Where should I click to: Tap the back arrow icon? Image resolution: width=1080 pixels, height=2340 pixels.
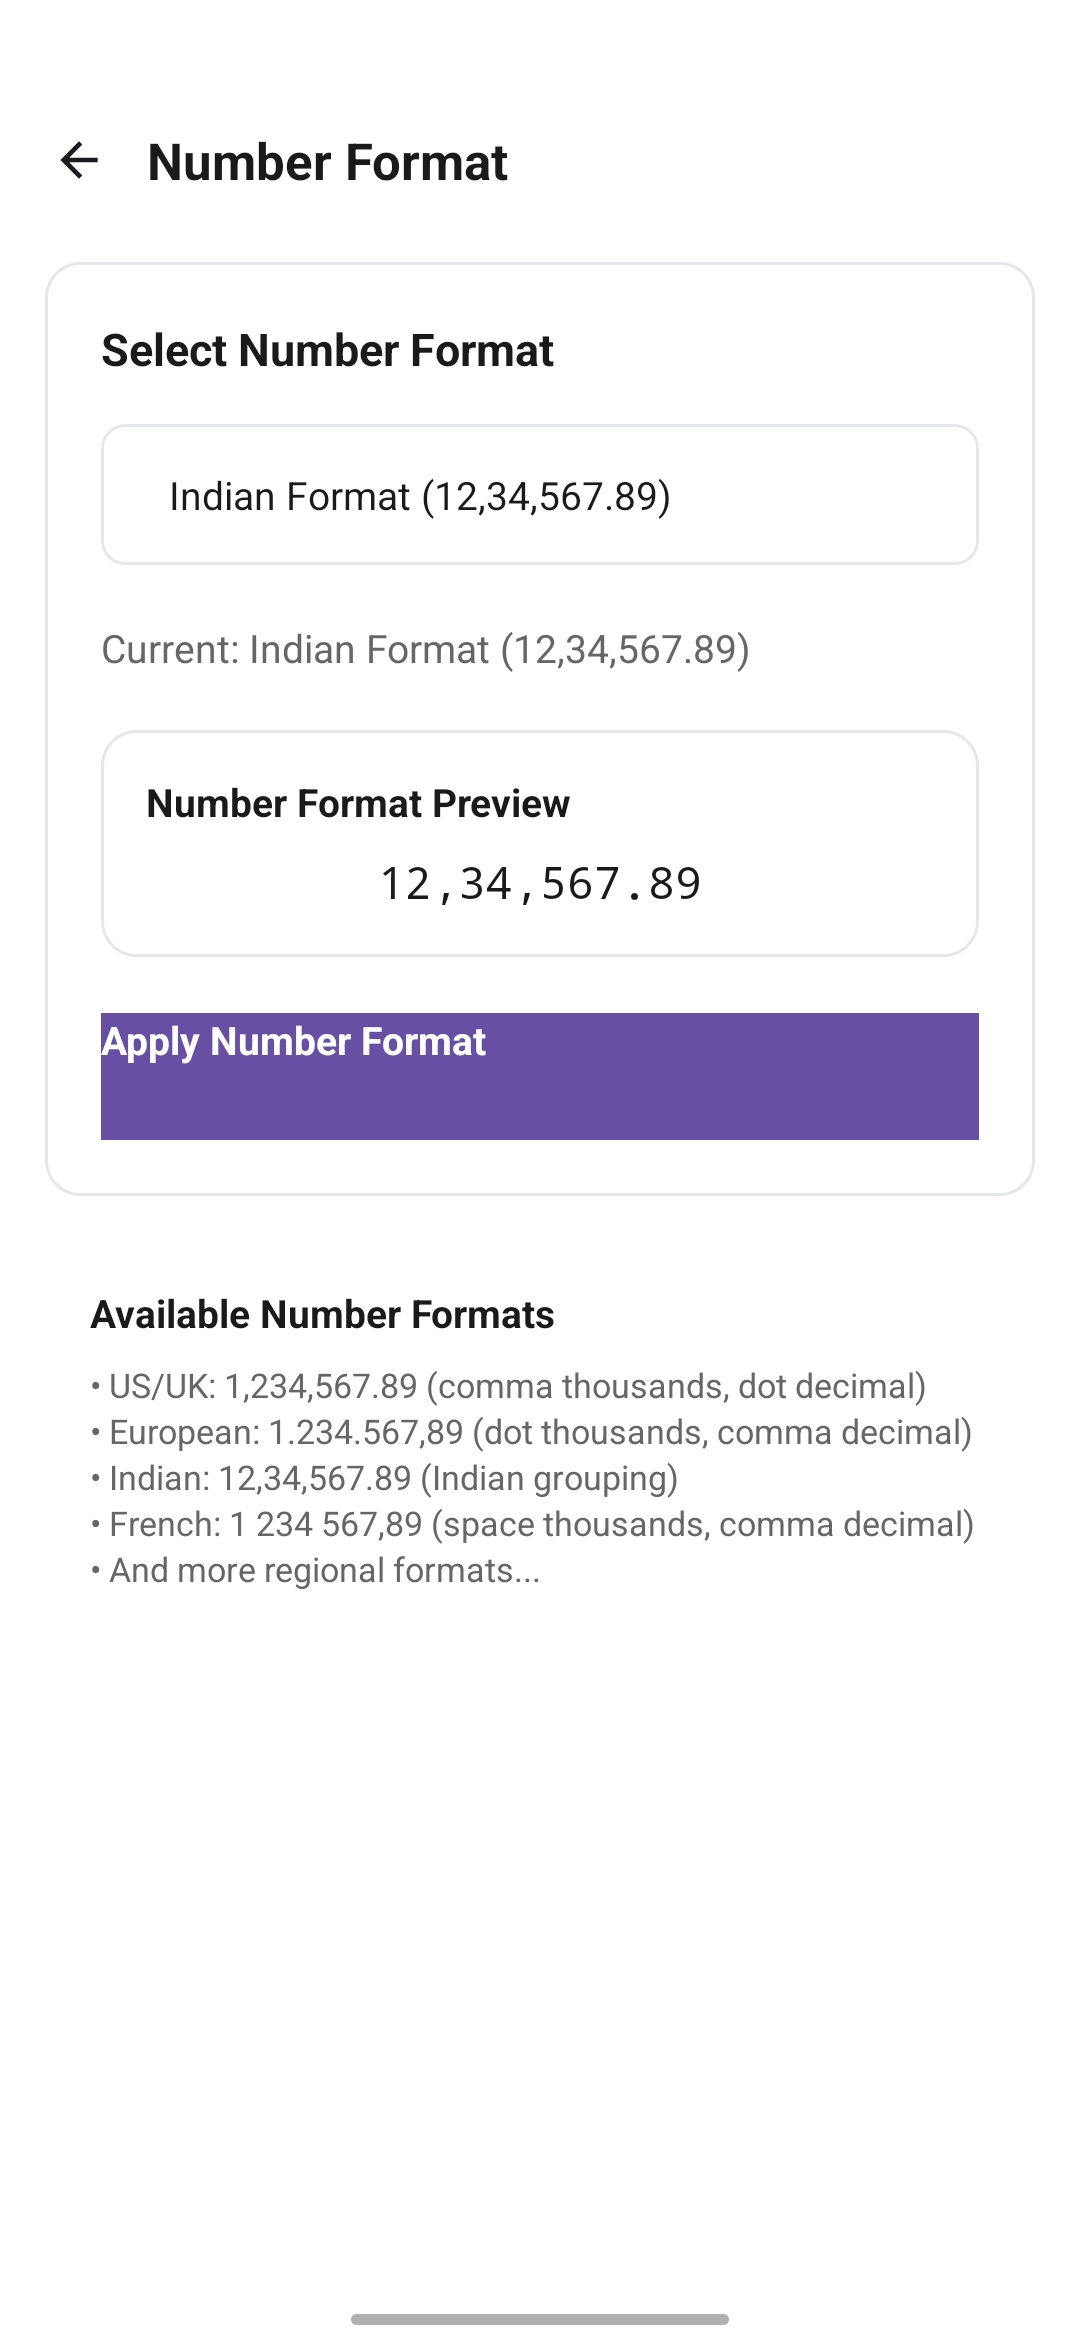click(x=79, y=161)
